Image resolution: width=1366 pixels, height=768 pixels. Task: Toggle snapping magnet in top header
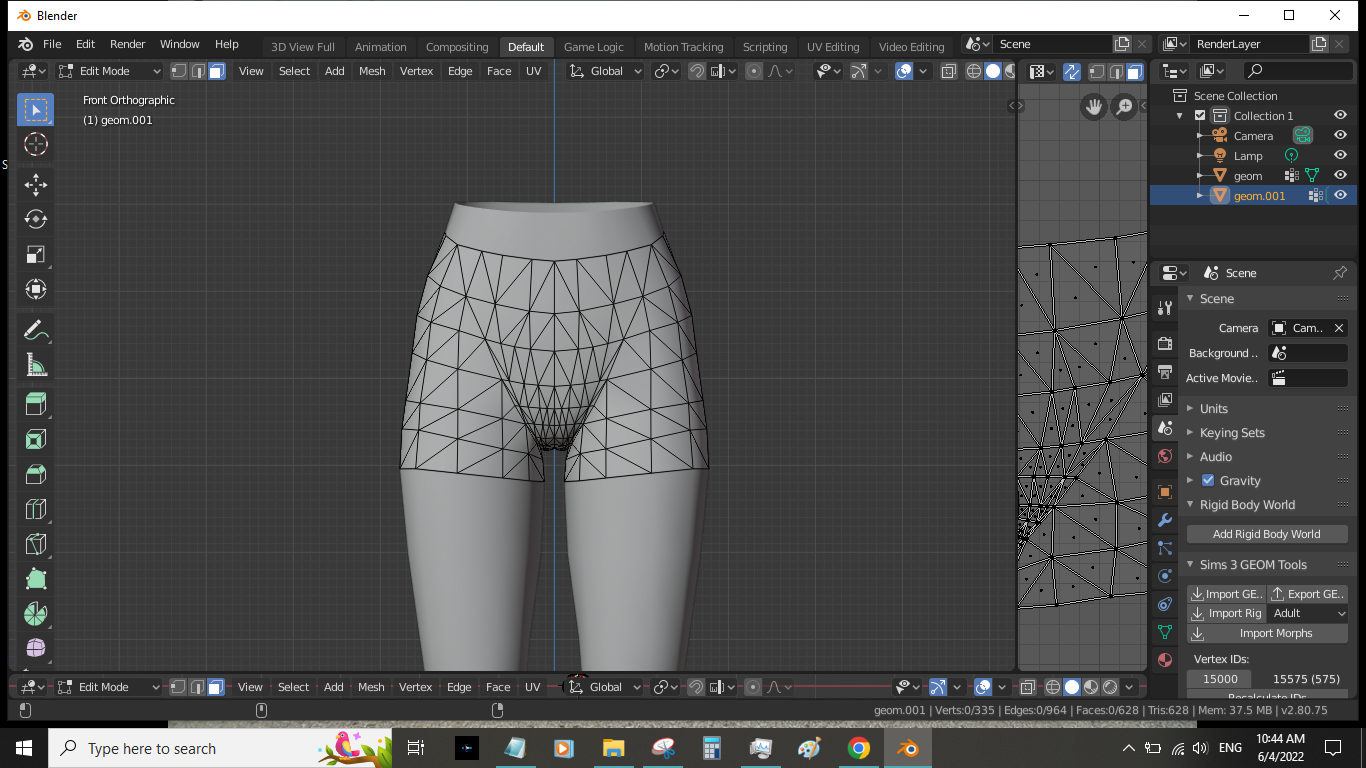(x=696, y=71)
